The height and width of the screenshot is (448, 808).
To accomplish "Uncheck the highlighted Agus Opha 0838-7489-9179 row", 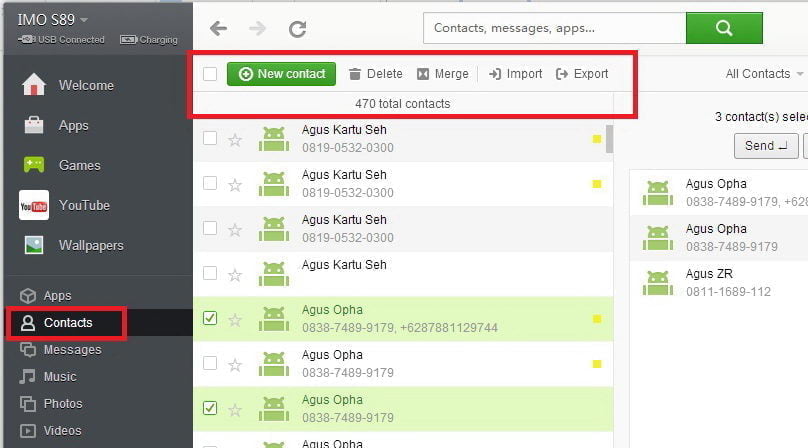I will tap(210, 408).
